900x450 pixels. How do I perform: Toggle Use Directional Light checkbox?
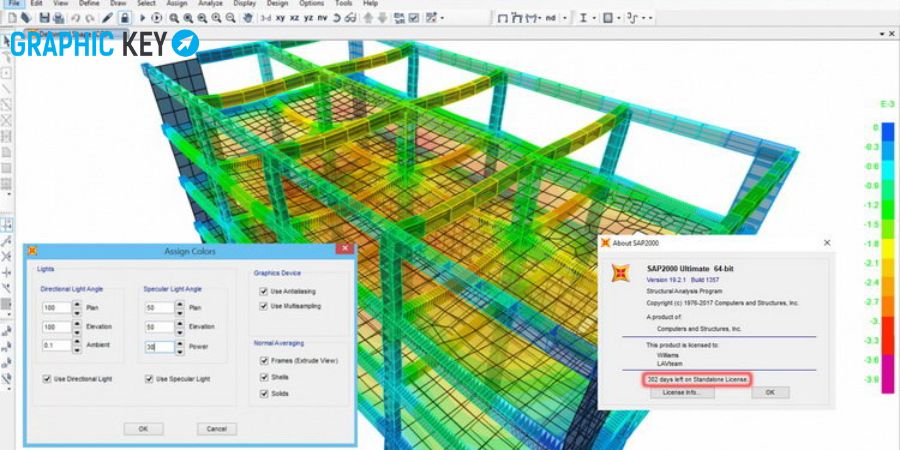(x=46, y=379)
